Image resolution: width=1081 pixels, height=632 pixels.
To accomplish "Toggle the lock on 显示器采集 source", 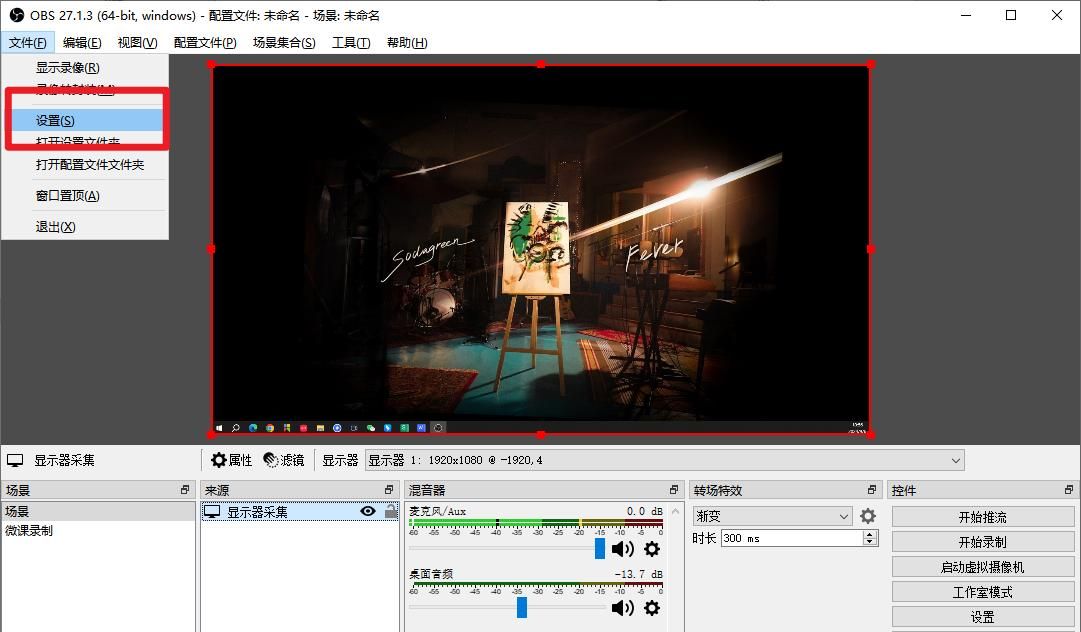I will pyautogui.click(x=391, y=511).
